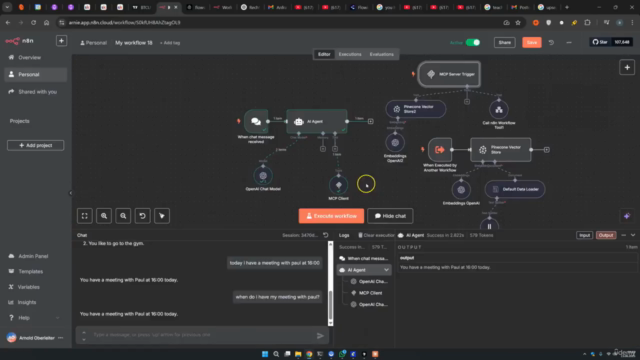Switch to the Executions tab

tap(350, 54)
